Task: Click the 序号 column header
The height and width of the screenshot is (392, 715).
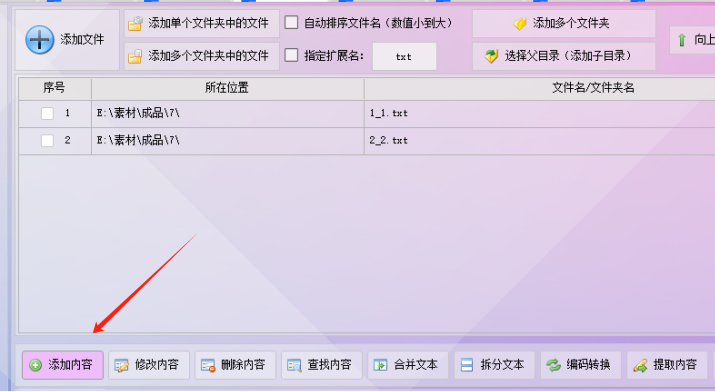Action: coord(55,88)
